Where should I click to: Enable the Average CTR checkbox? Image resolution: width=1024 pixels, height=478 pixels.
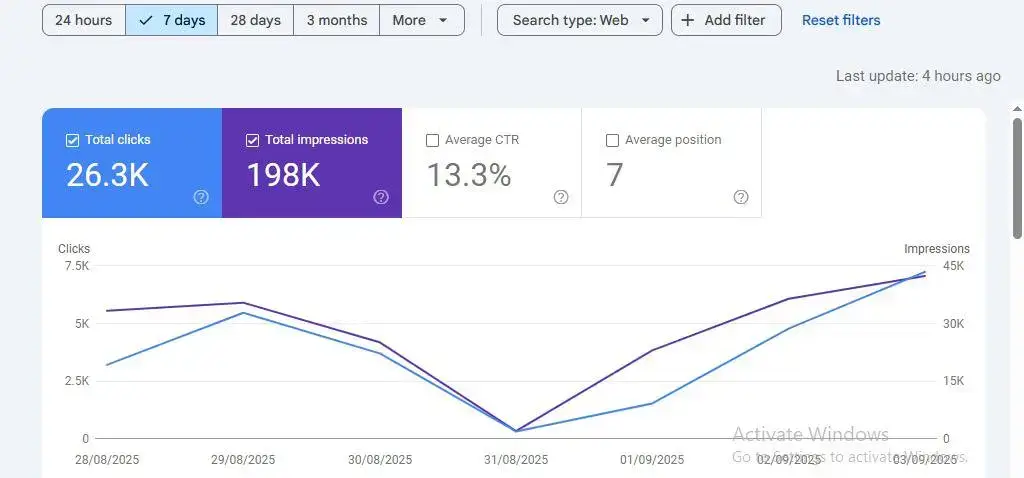coord(432,140)
